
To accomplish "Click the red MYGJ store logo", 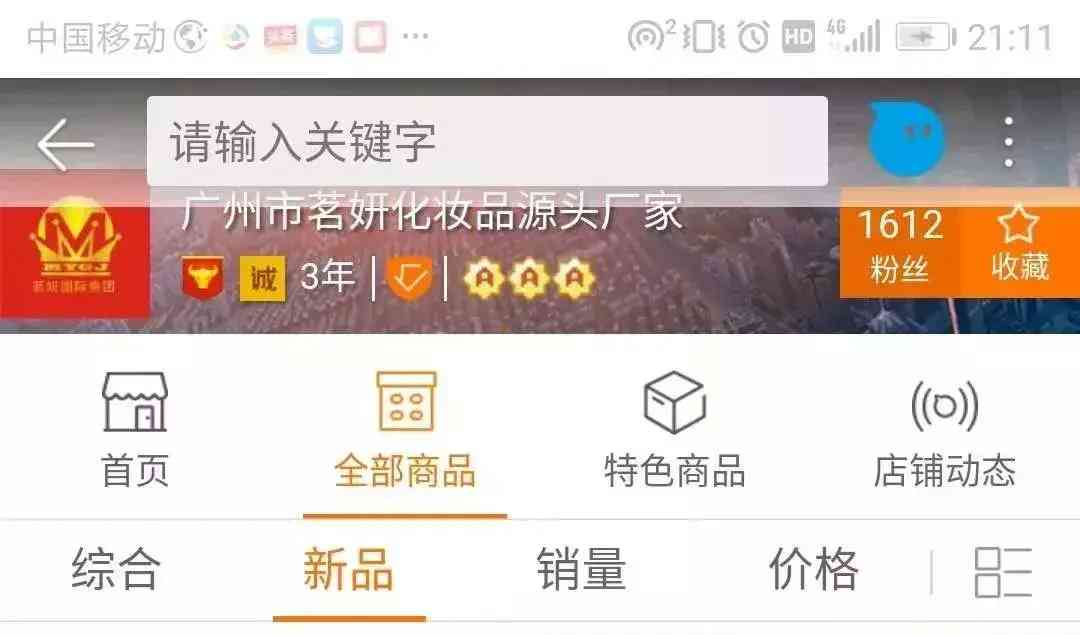I will point(74,256).
